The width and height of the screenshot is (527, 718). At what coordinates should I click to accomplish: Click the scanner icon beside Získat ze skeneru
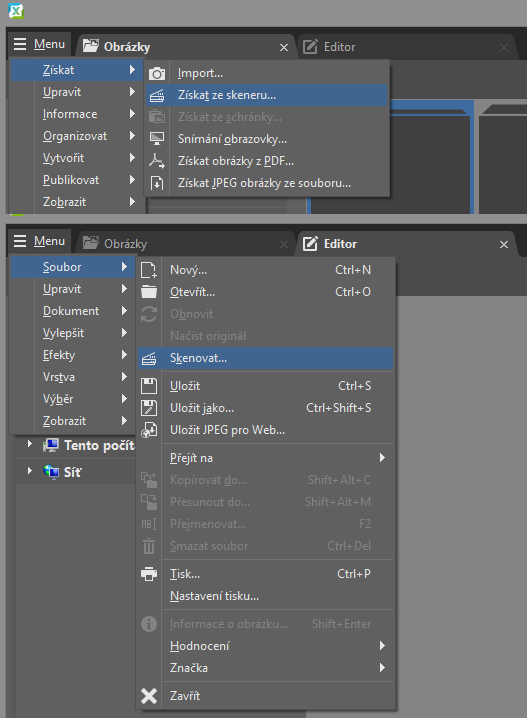[x=157, y=96]
